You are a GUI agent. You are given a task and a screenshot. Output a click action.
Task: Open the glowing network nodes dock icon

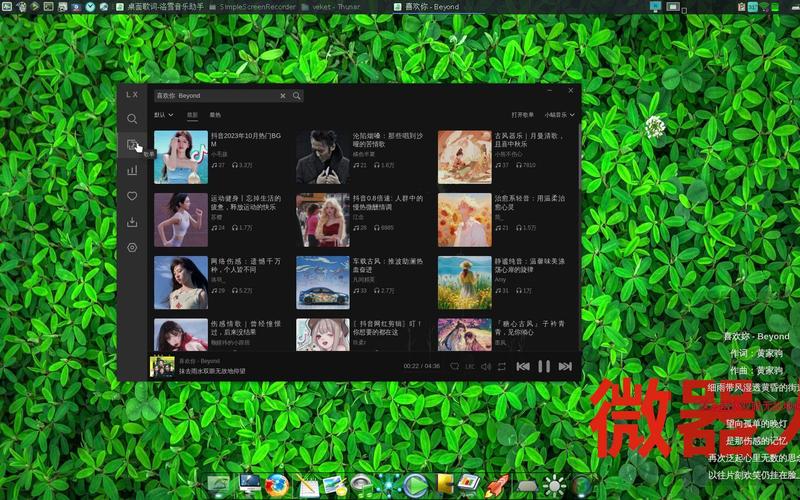coord(389,485)
